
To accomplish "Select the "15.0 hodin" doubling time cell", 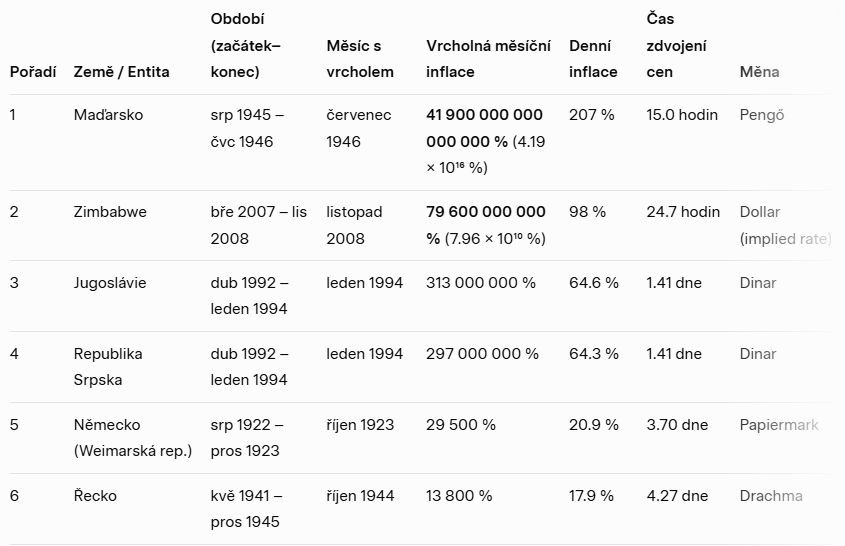I will click(x=682, y=115).
